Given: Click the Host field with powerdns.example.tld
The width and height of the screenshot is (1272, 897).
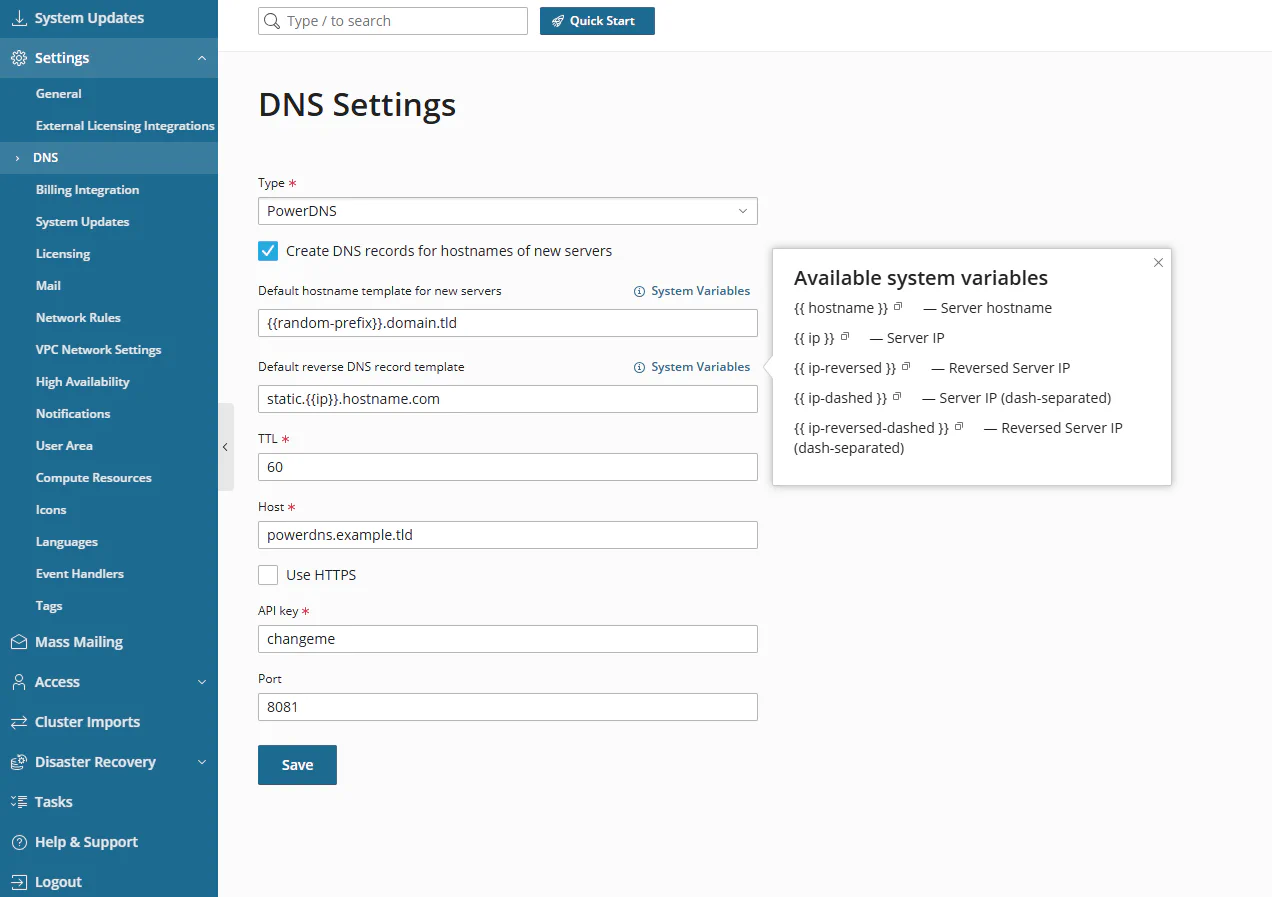Looking at the screenshot, I should coord(508,535).
